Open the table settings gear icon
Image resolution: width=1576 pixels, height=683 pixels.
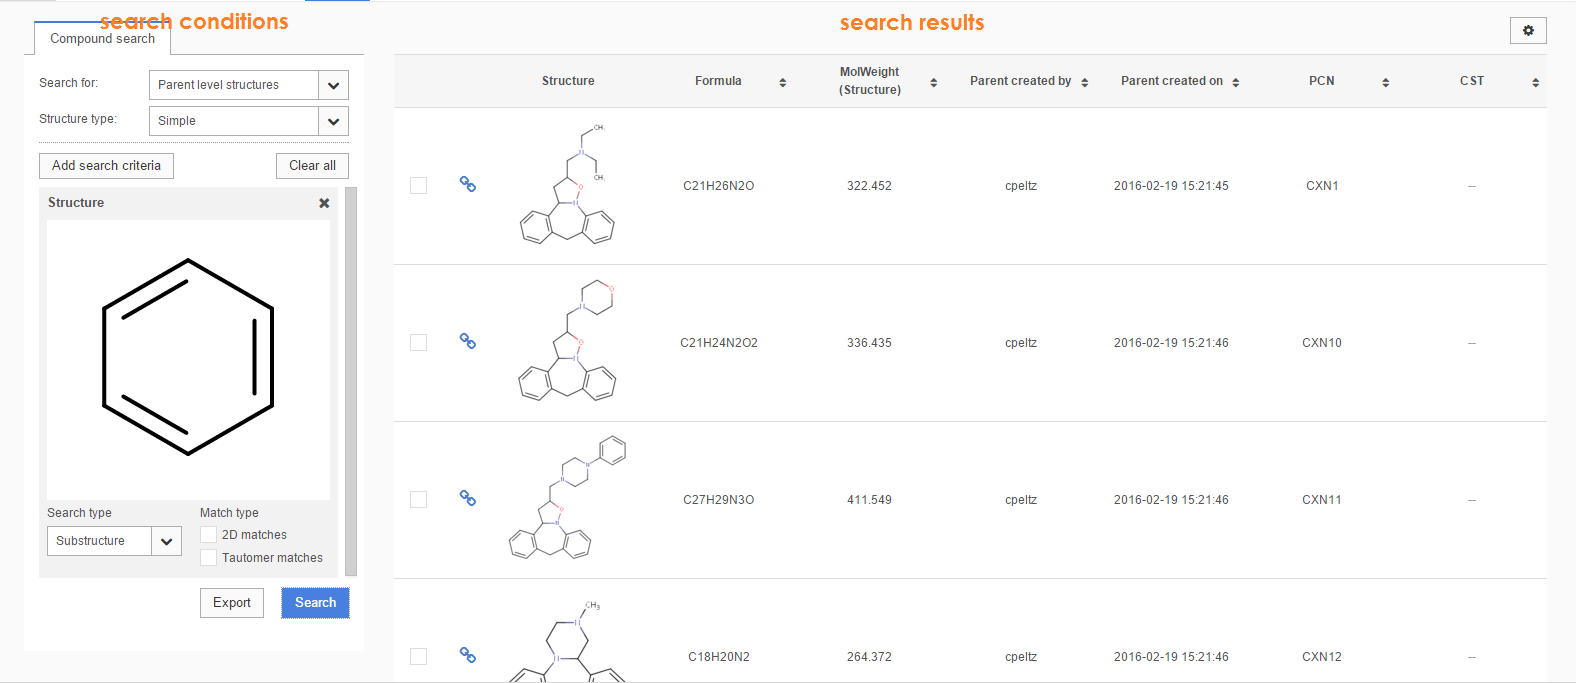[1527, 31]
